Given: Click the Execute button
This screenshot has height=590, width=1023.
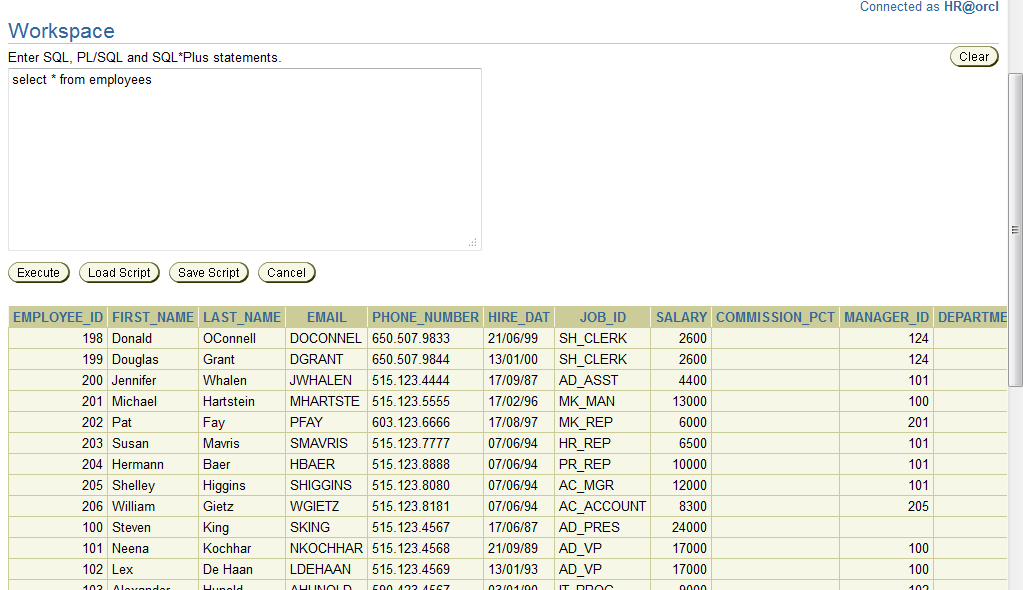Looking at the screenshot, I should 38,272.
